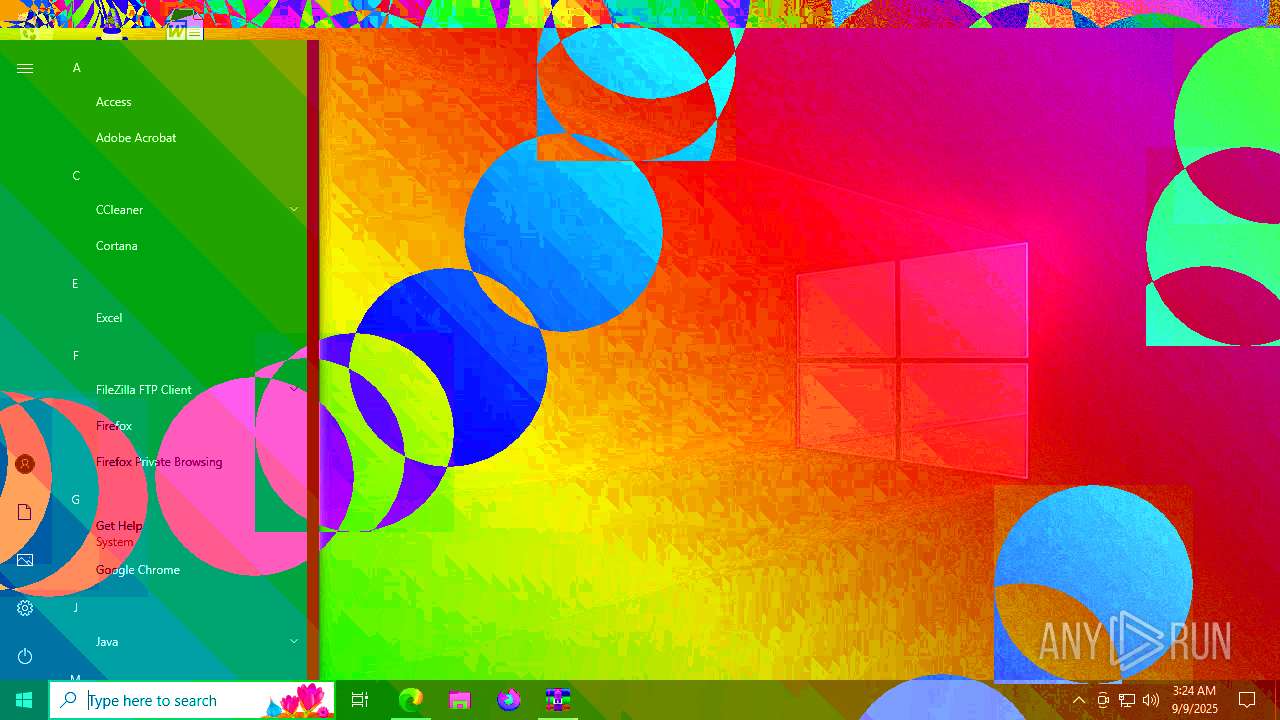Image resolution: width=1280 pixels, height=720 pixels.
Task: Launch Excel from the app list
Action: [109, 318]
